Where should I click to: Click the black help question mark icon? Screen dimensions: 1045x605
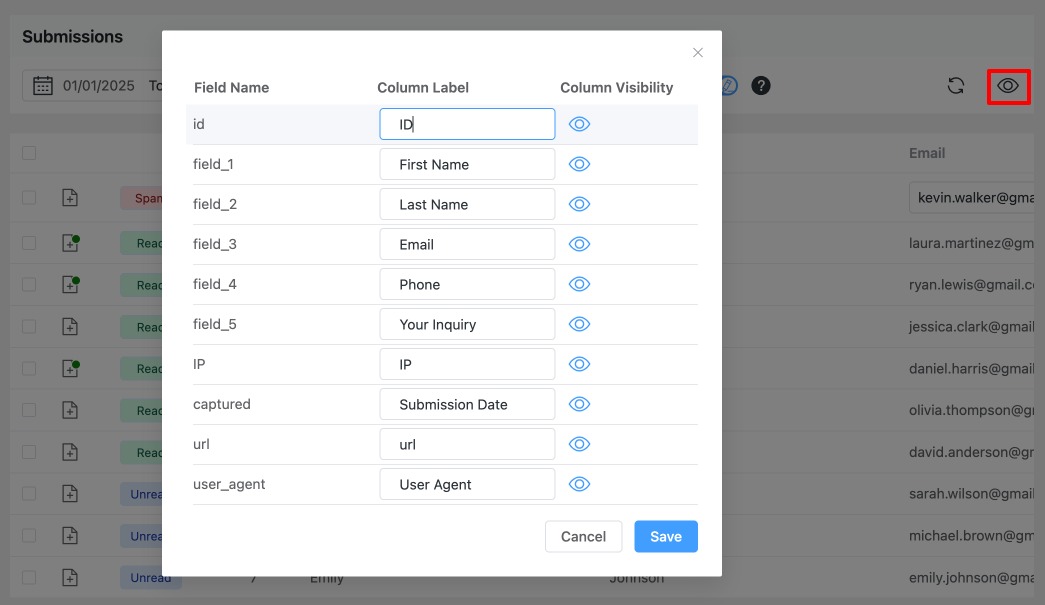(x=761, y=86)
